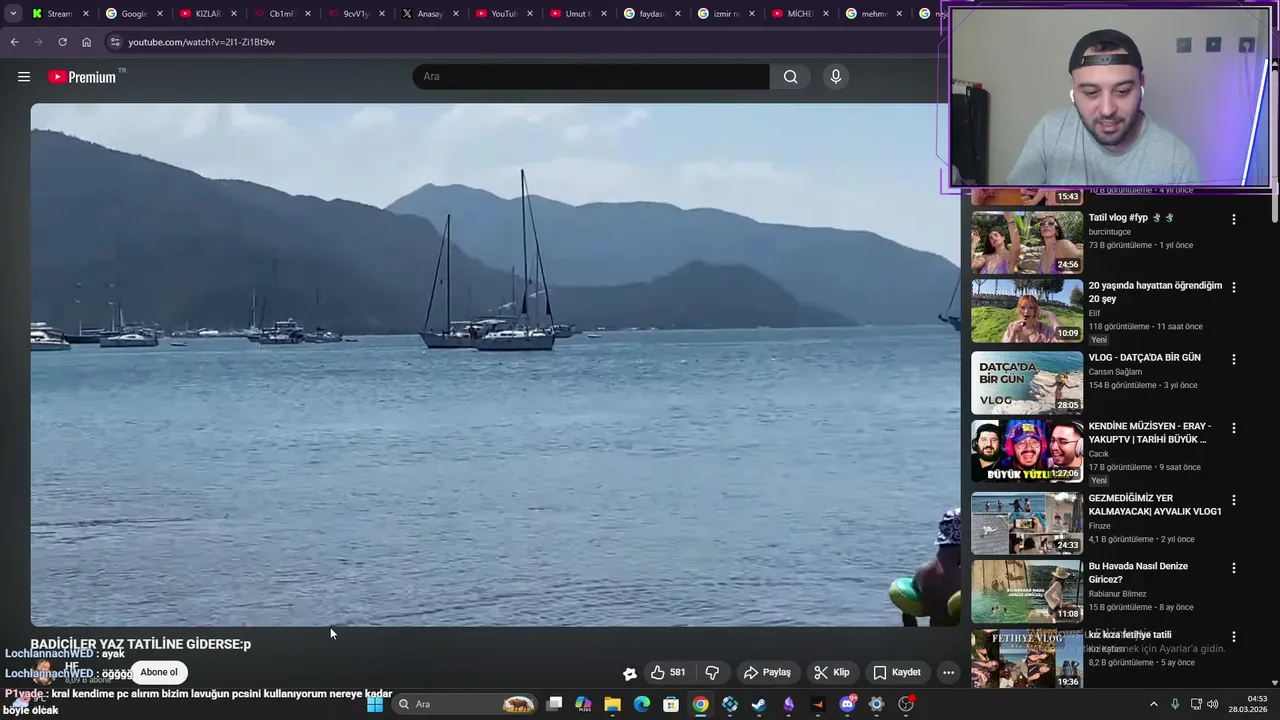Click channel name Rabianur Bilmez
Image resolution: width=1280 pixels, height=720 pixels.
tap(1117, 594)
